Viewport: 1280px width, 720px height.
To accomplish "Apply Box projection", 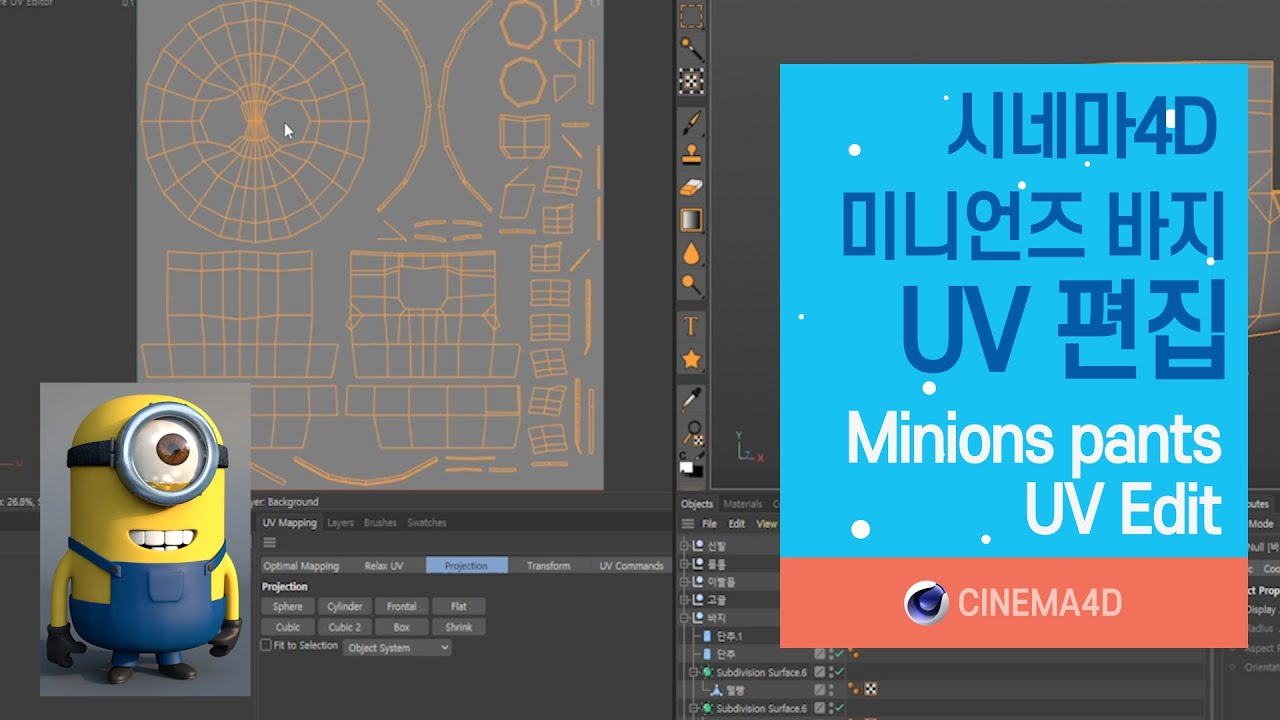I will pyautogui.click(x=402, y=627).
